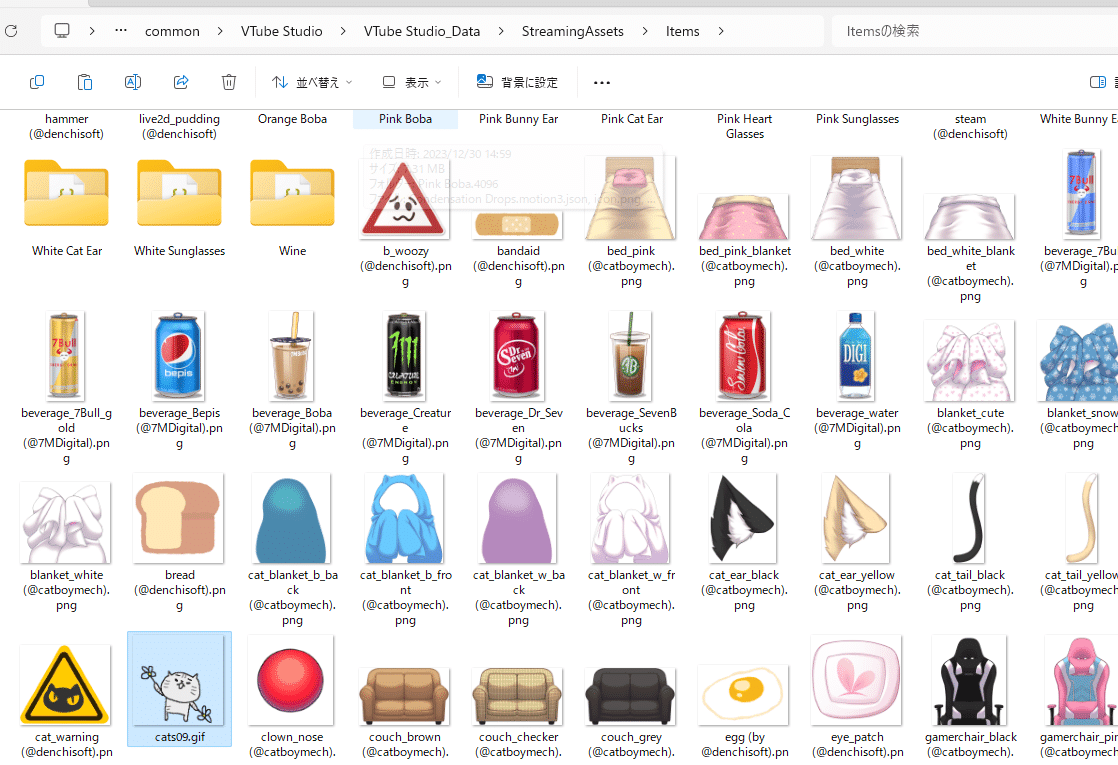Refresh the Items folder view
The image size is (1118, 765).
10,30
